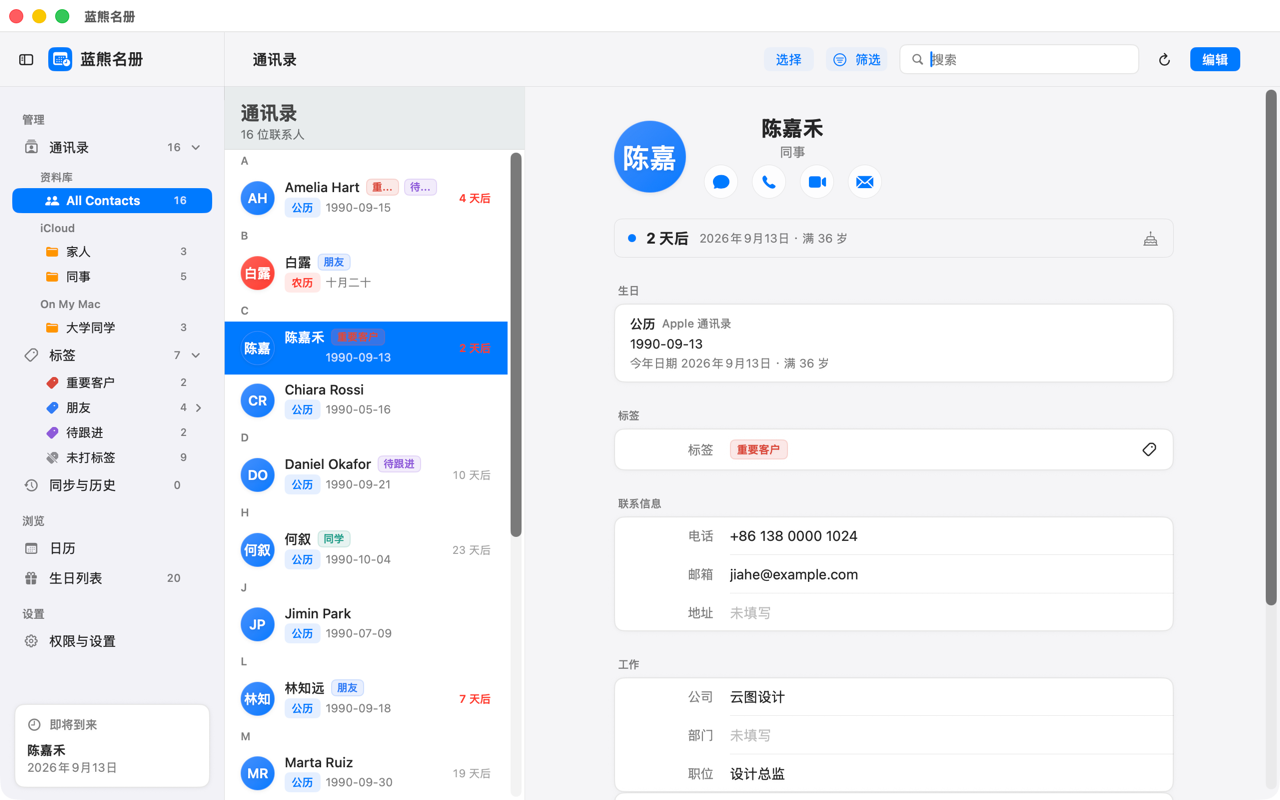This screenshot has width=1280, height=800.
Task: Click the selected 陈嘉禾 list row
Action: click(366, 348)
